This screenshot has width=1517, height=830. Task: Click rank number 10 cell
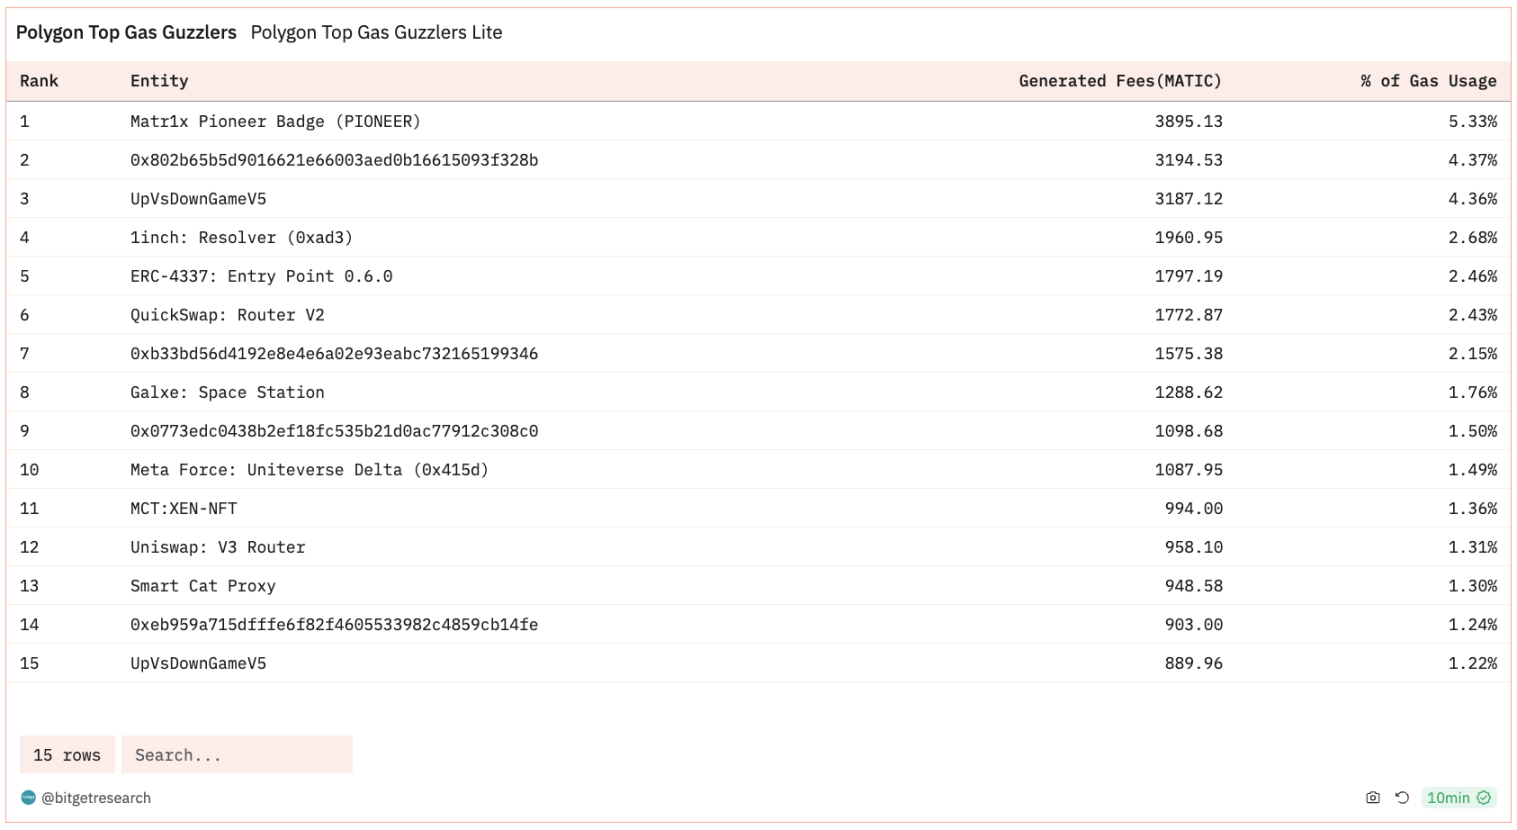coord(29,469)
